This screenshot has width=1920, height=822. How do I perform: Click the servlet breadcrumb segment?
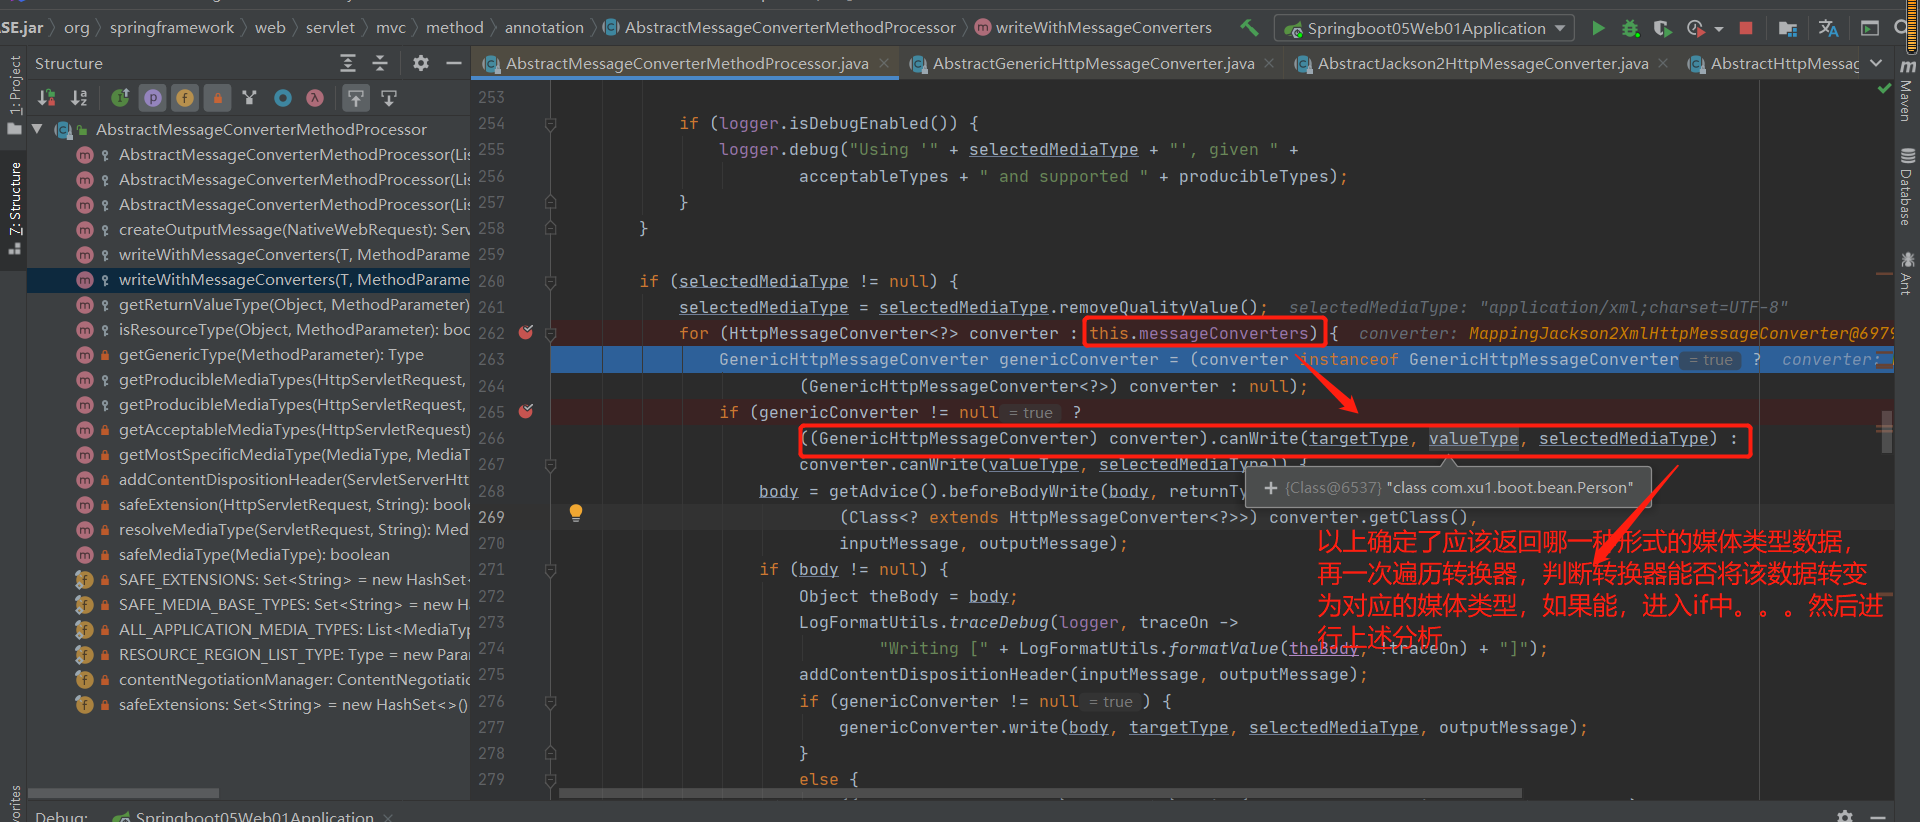point(330,28)
